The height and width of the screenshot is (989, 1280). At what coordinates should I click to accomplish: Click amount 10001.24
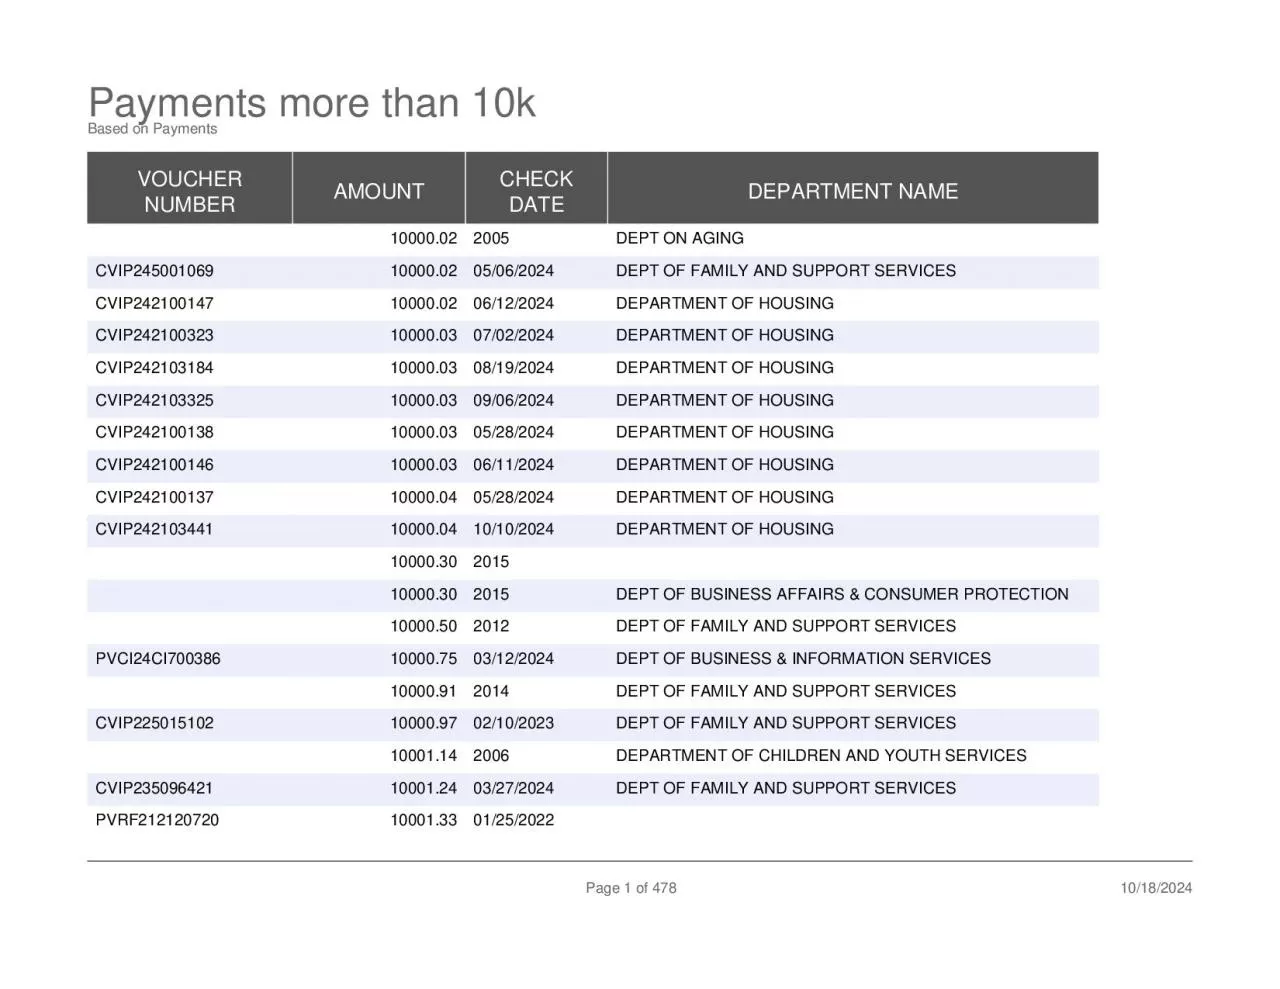pyautogui.click(x=423, y=788)
